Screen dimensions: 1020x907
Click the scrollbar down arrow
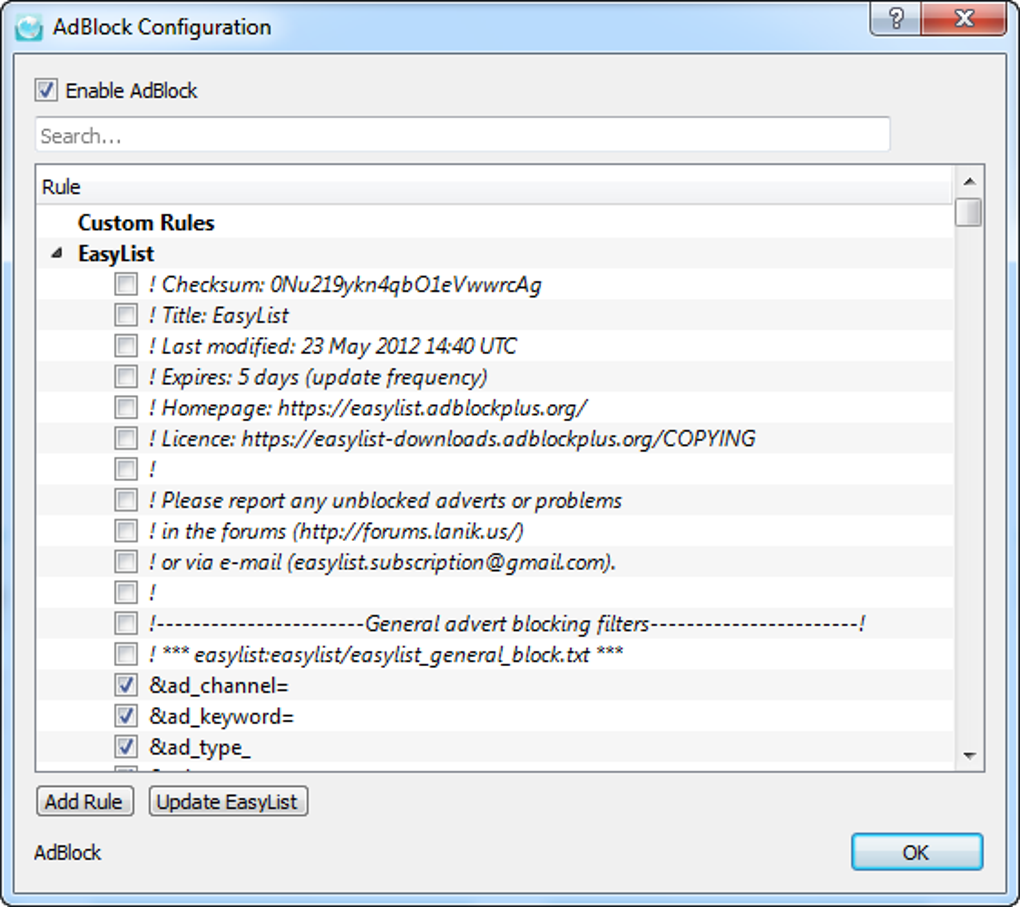click(x=969, y=756)
